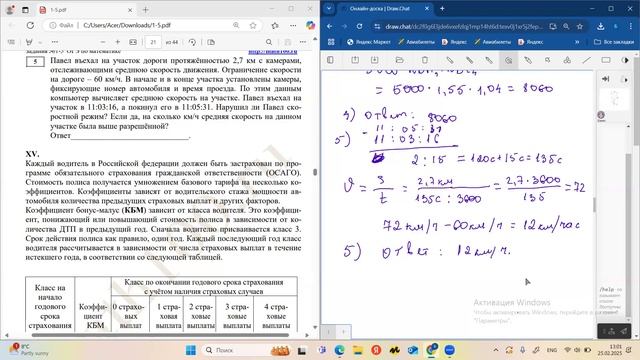Click the PDF page number field showing 21

point(153,42)
